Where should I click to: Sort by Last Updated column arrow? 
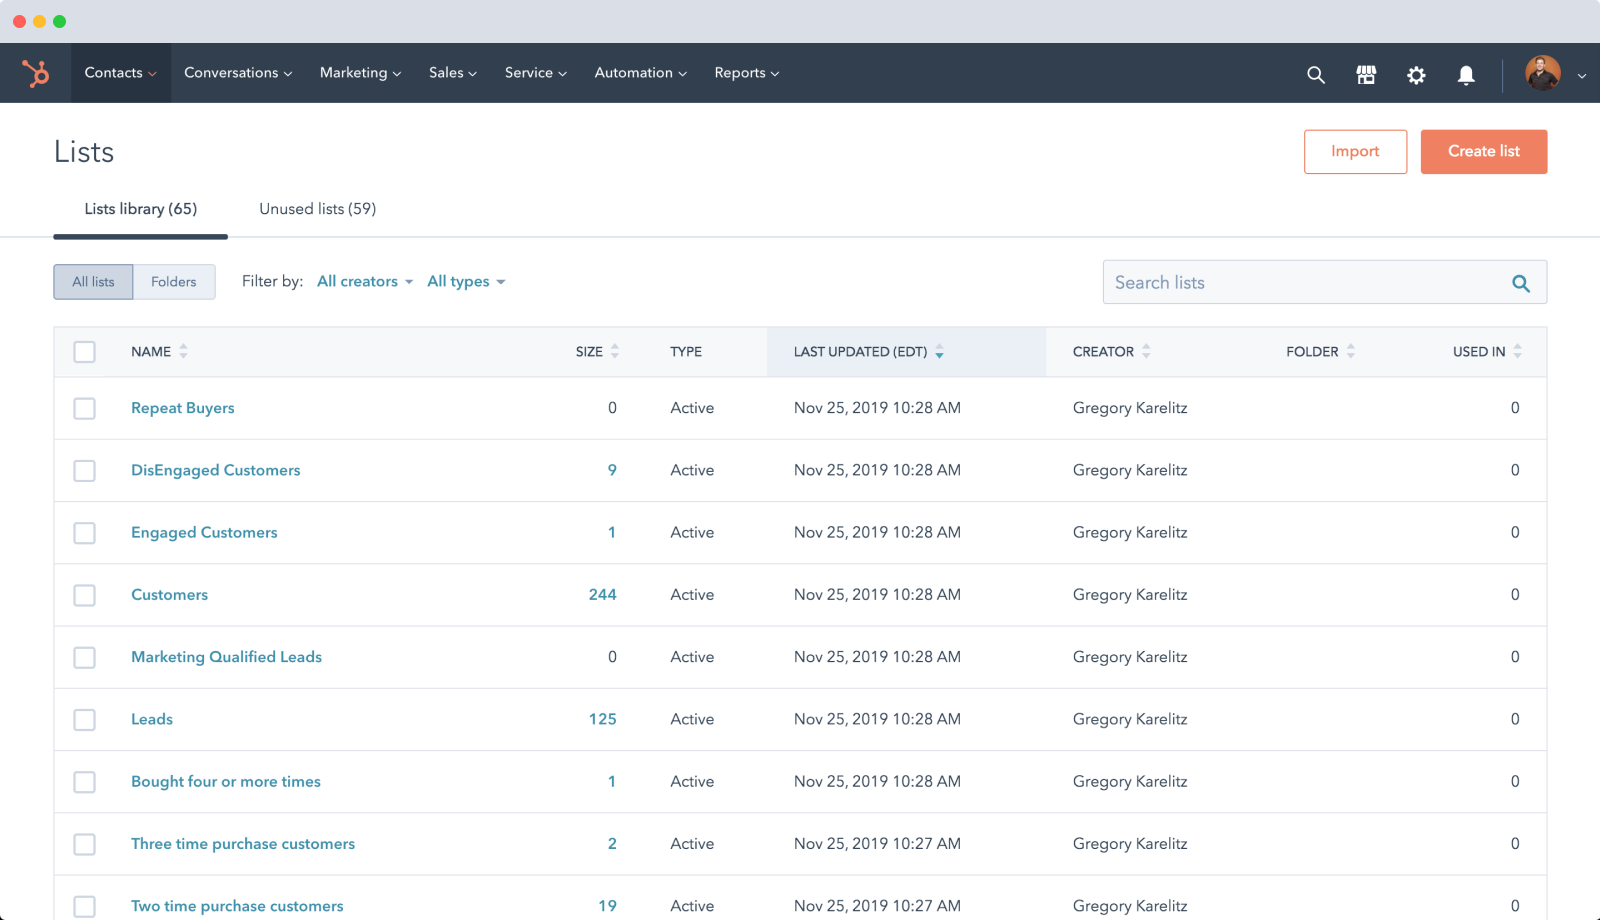[939, 352]
